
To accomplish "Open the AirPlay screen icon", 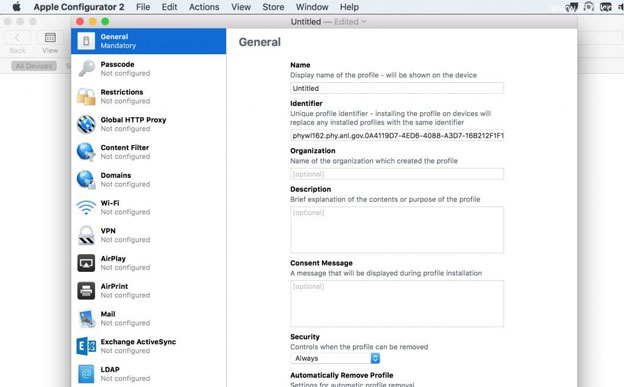I will point(86,263).
